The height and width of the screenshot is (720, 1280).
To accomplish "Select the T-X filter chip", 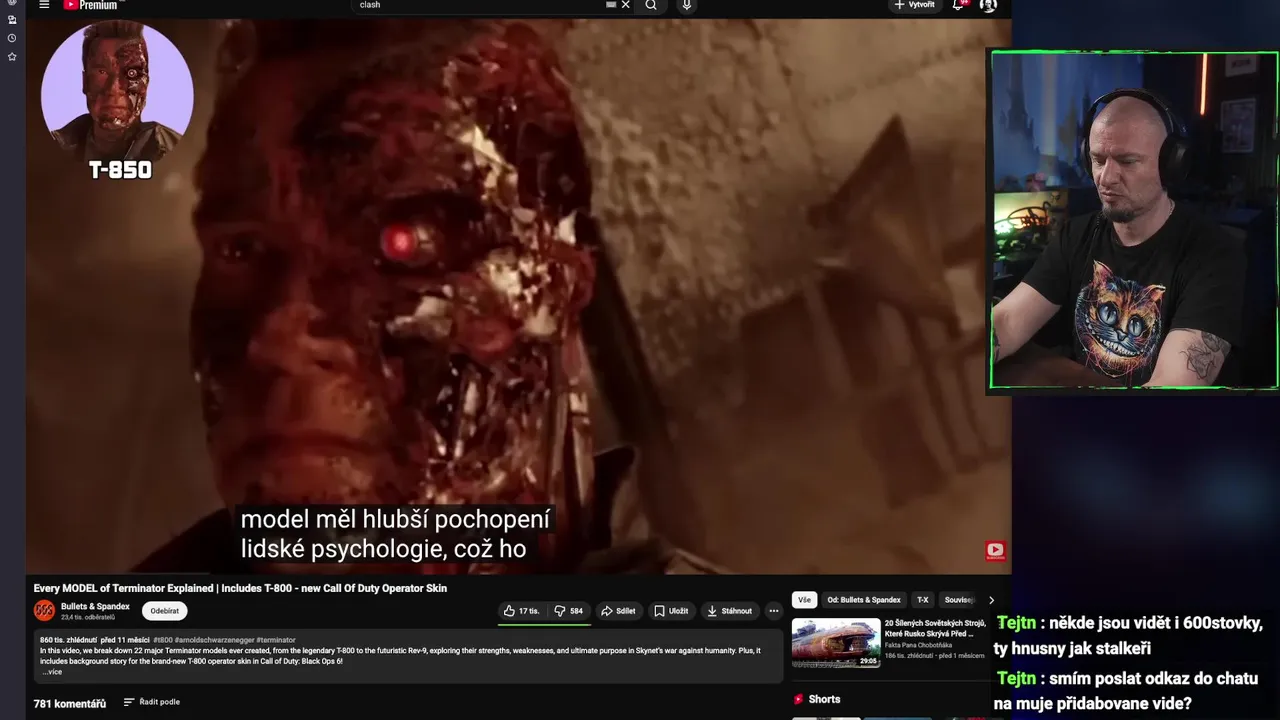I will coord(922,600).
